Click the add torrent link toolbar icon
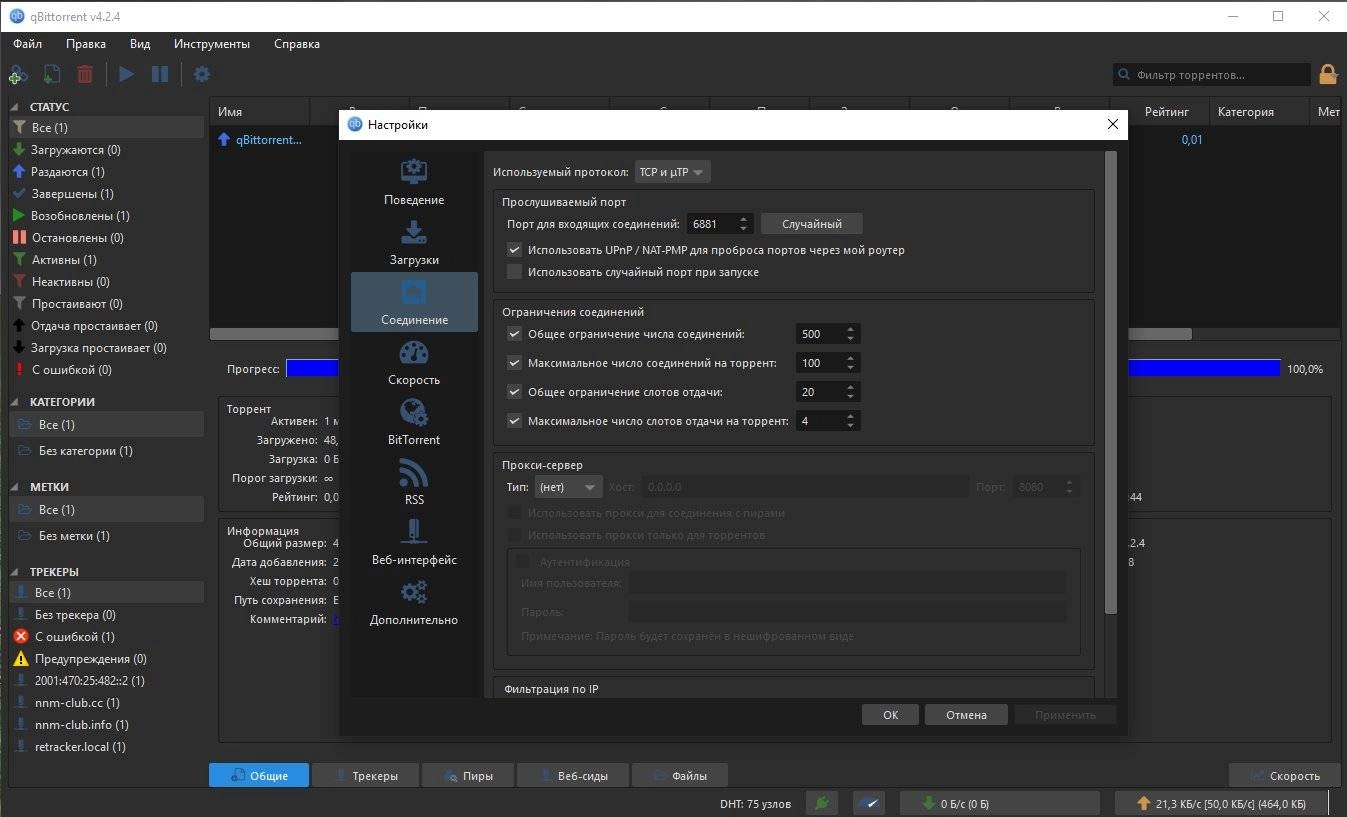1347x817 pixels. (x=17, y=74)
